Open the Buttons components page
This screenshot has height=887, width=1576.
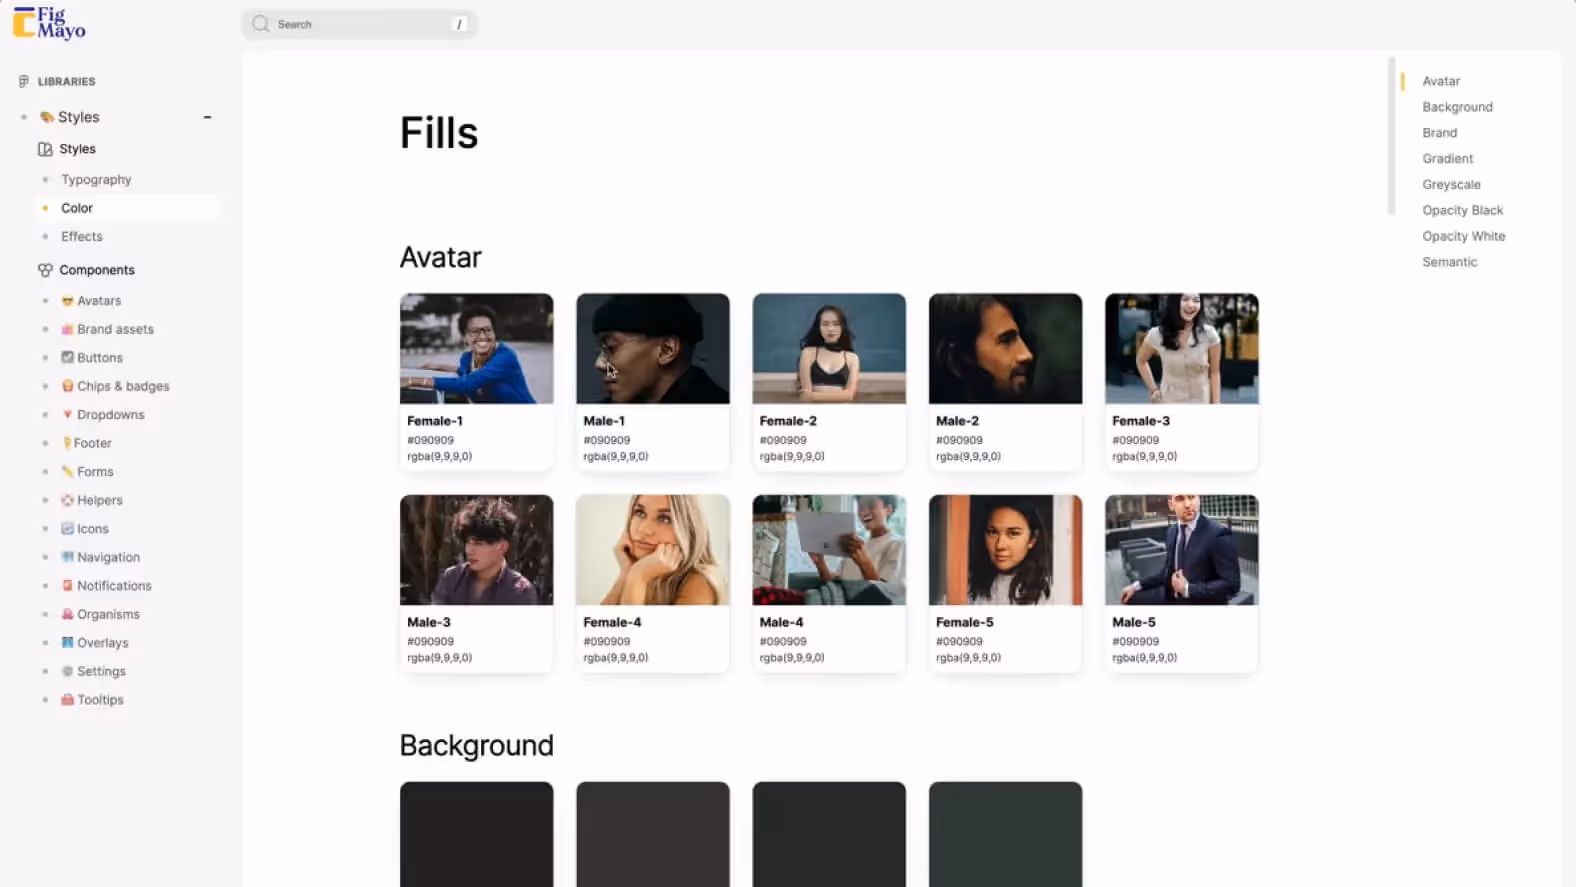(x=100, y=358)
